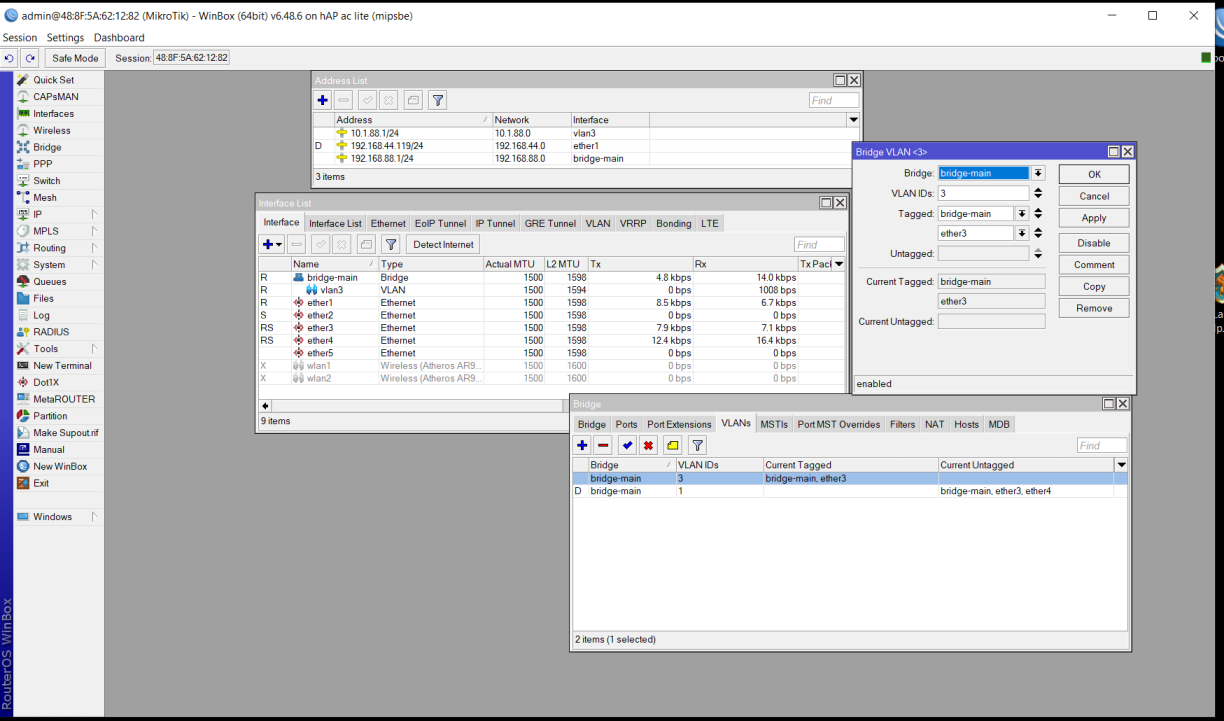The width and height of the screenshot is (1224, 721).
Task: Switch to VLAN tab in Interface List
Action: click(x=598, y=223)
